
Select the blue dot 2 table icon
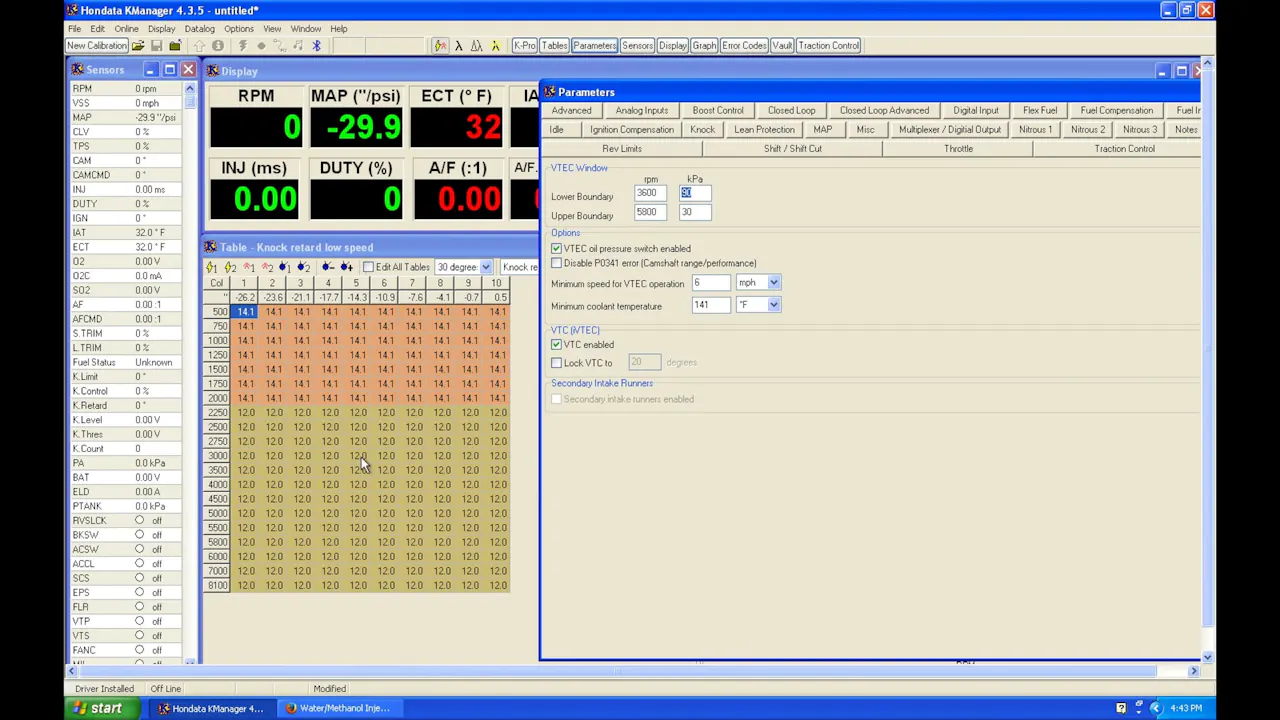coord(303,267)
